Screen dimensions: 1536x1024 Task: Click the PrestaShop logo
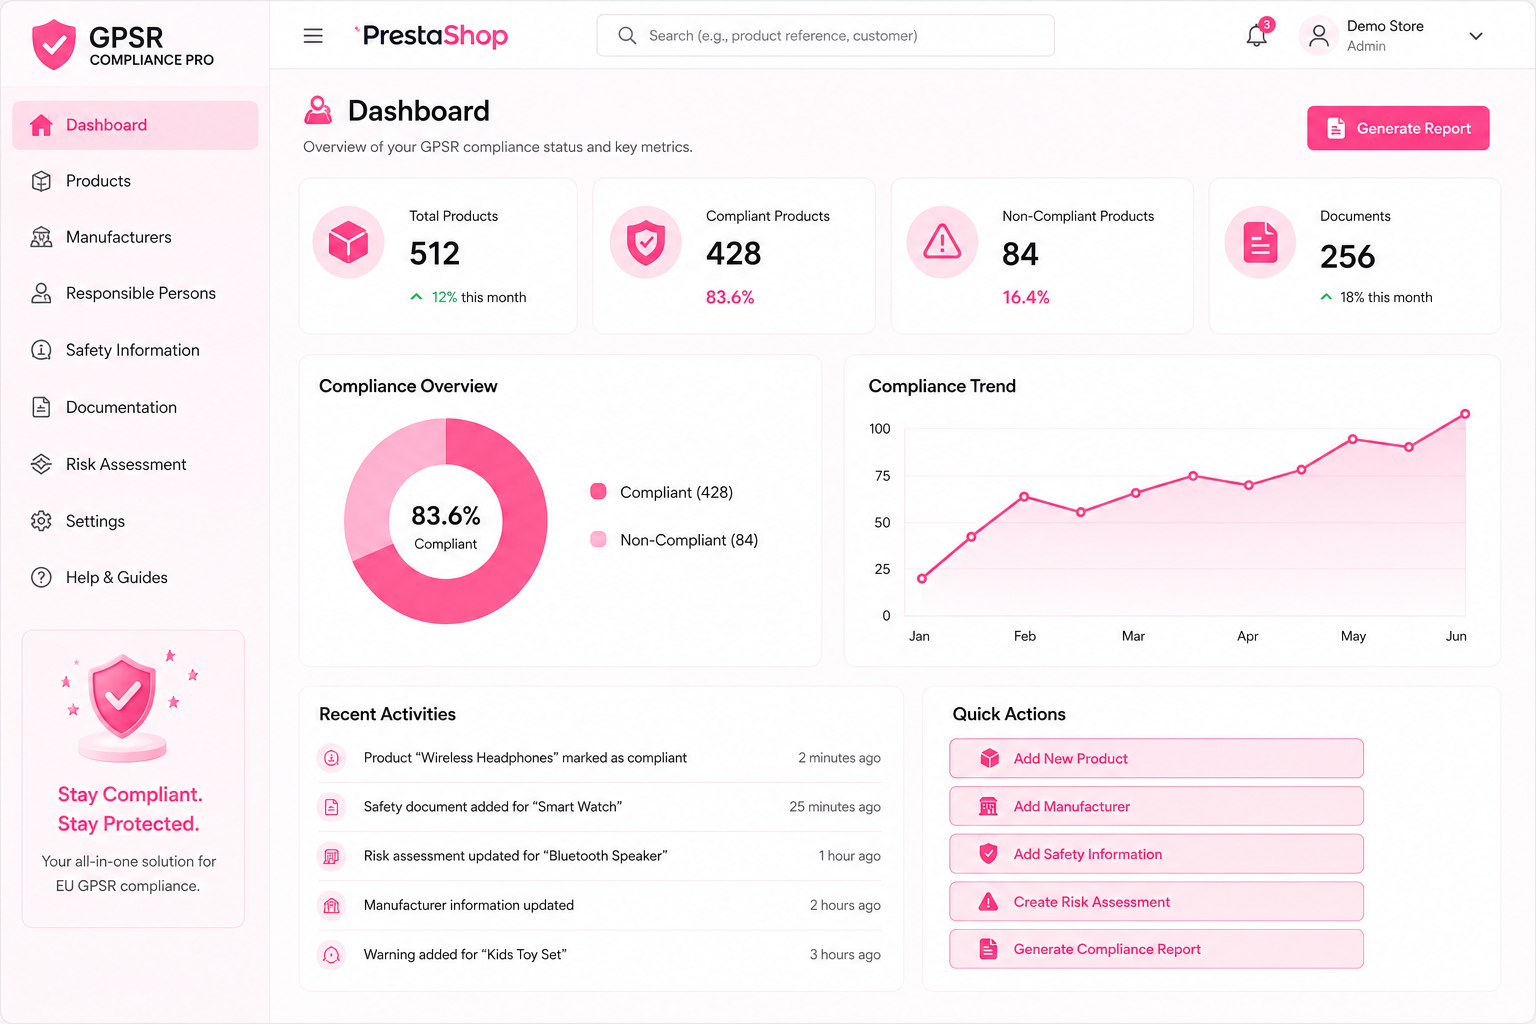click(432, 36)
